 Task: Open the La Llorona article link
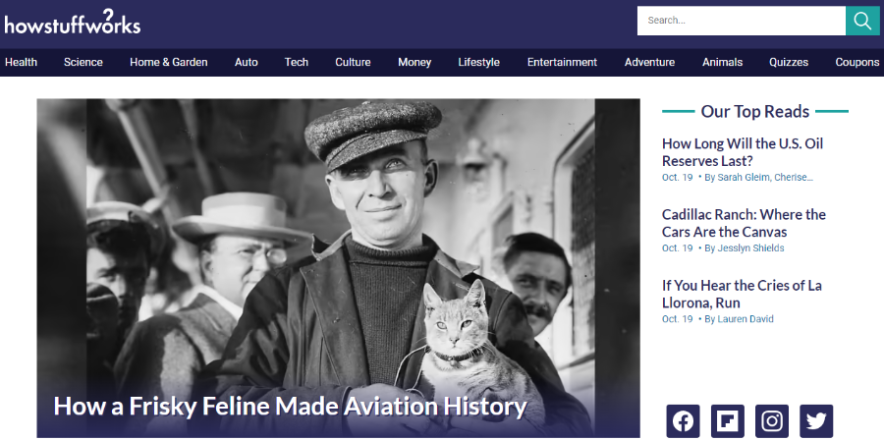click(741, 294)
